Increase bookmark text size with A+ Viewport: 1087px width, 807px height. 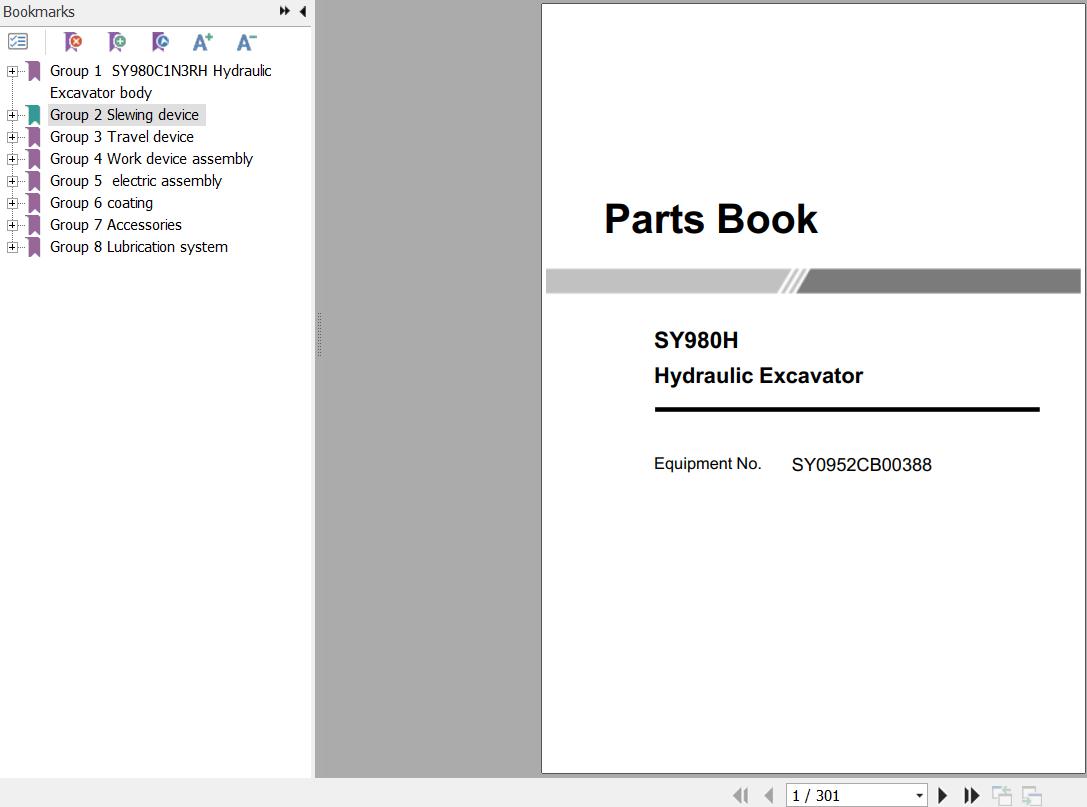[x=203, y=42]
